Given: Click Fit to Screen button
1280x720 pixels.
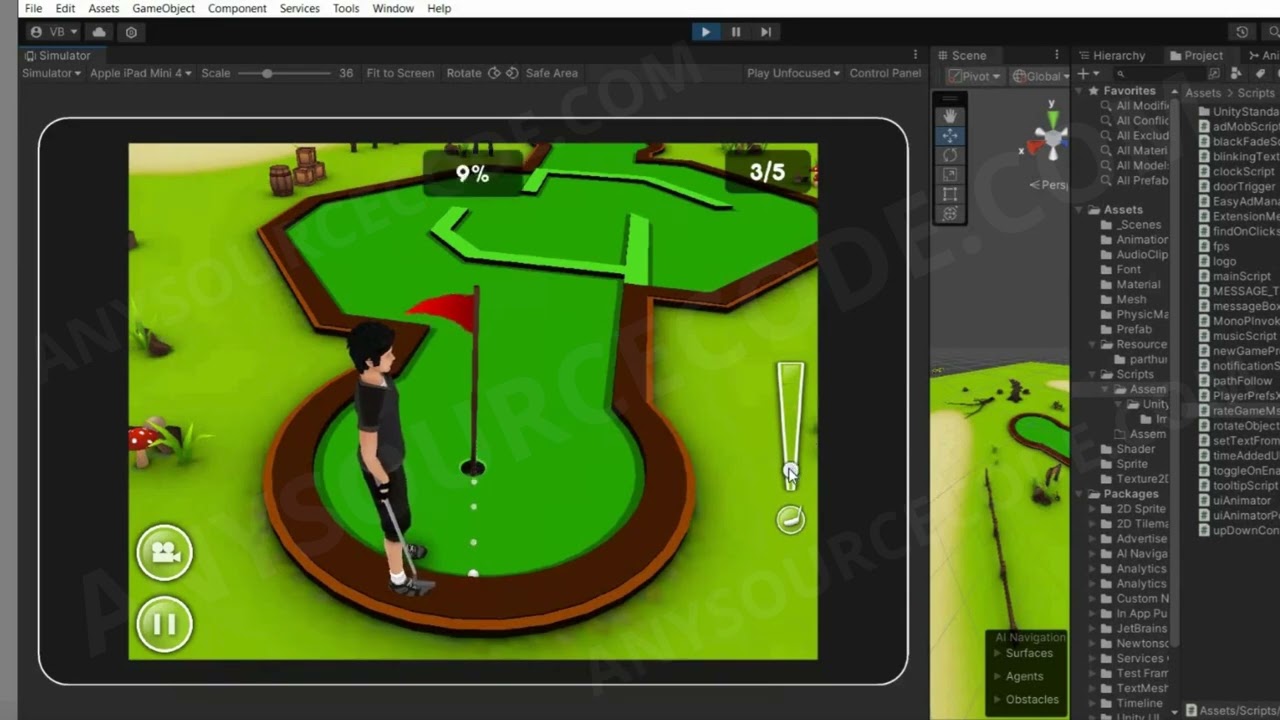Looking at the screenshot, I should pyautogui.click(x=400, y=73).
